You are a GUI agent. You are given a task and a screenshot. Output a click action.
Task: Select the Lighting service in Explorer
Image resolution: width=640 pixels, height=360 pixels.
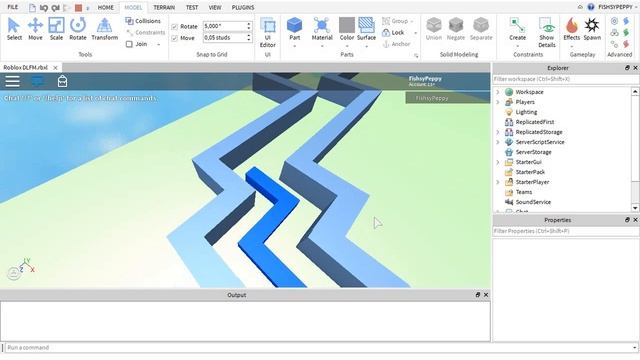(526, 112)
